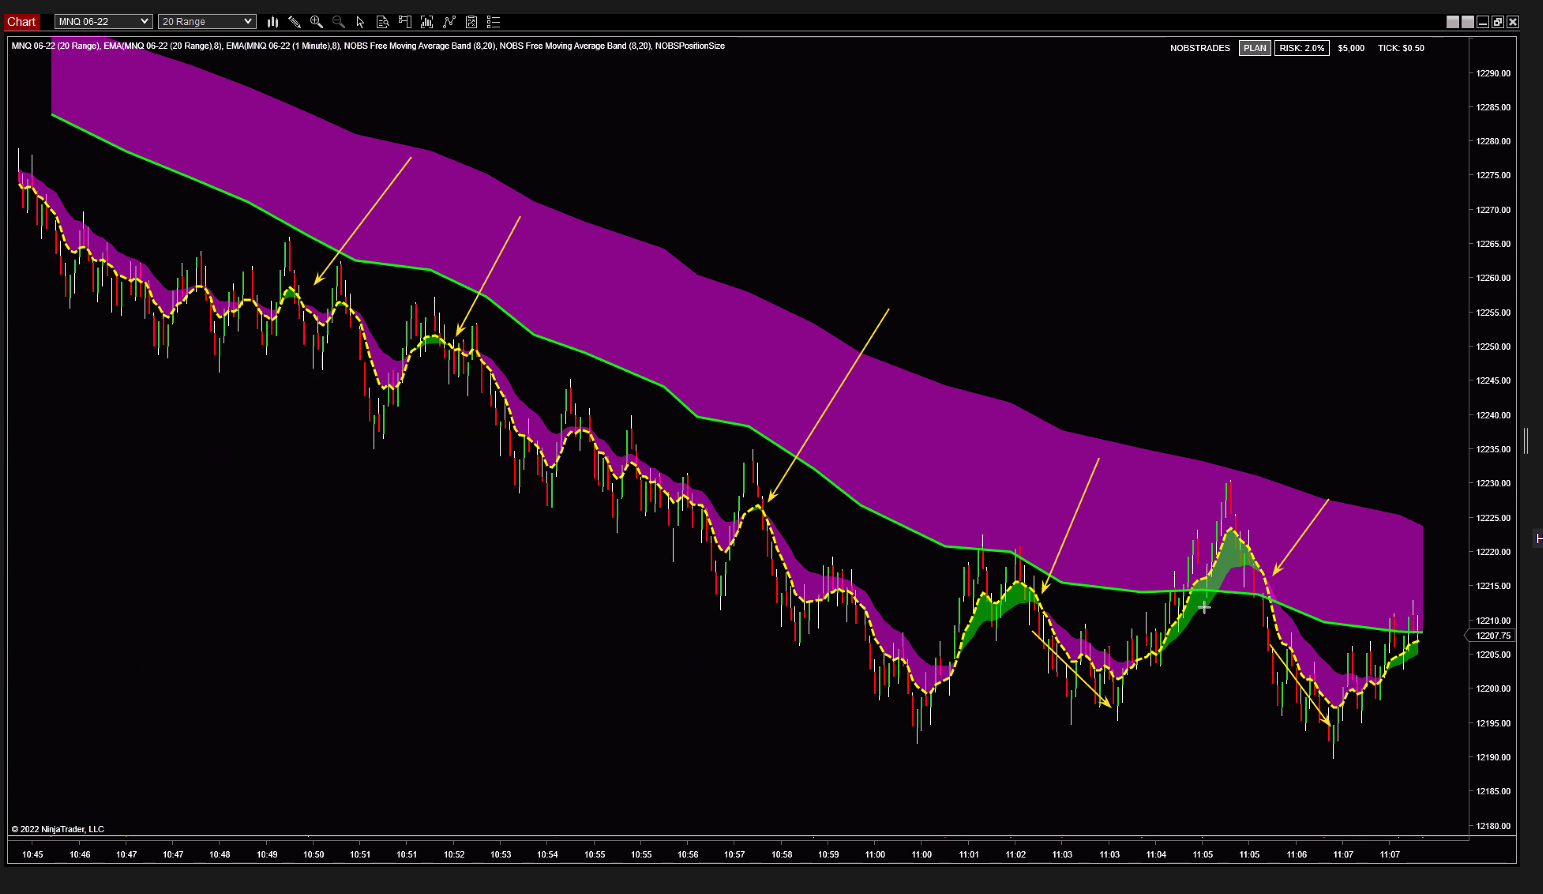This screenshot has width=1543, height=894.
Task: Open the Data Series bars icon
Action: pyautogui.click(x=427, y=21)
